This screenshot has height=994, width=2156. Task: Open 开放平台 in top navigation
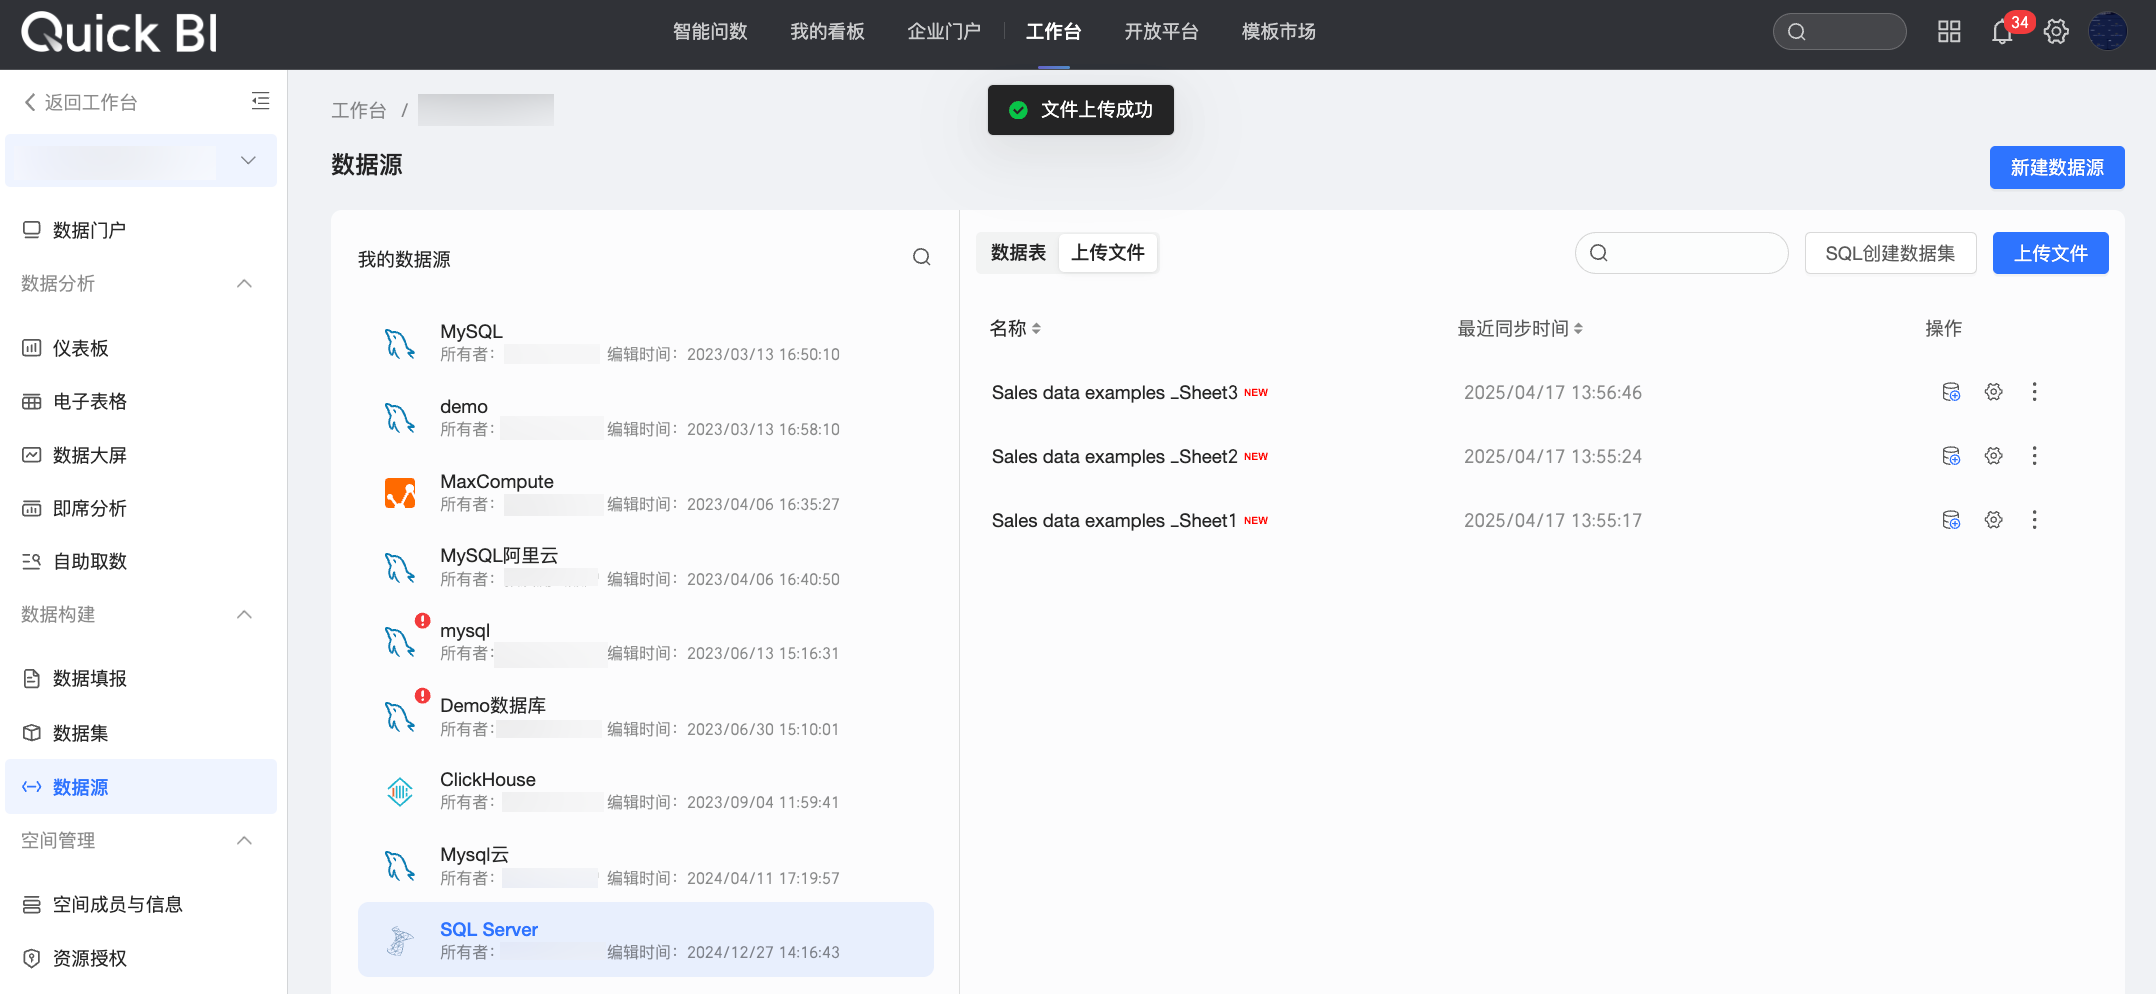pyautogui.click(x=1161, y=32)
